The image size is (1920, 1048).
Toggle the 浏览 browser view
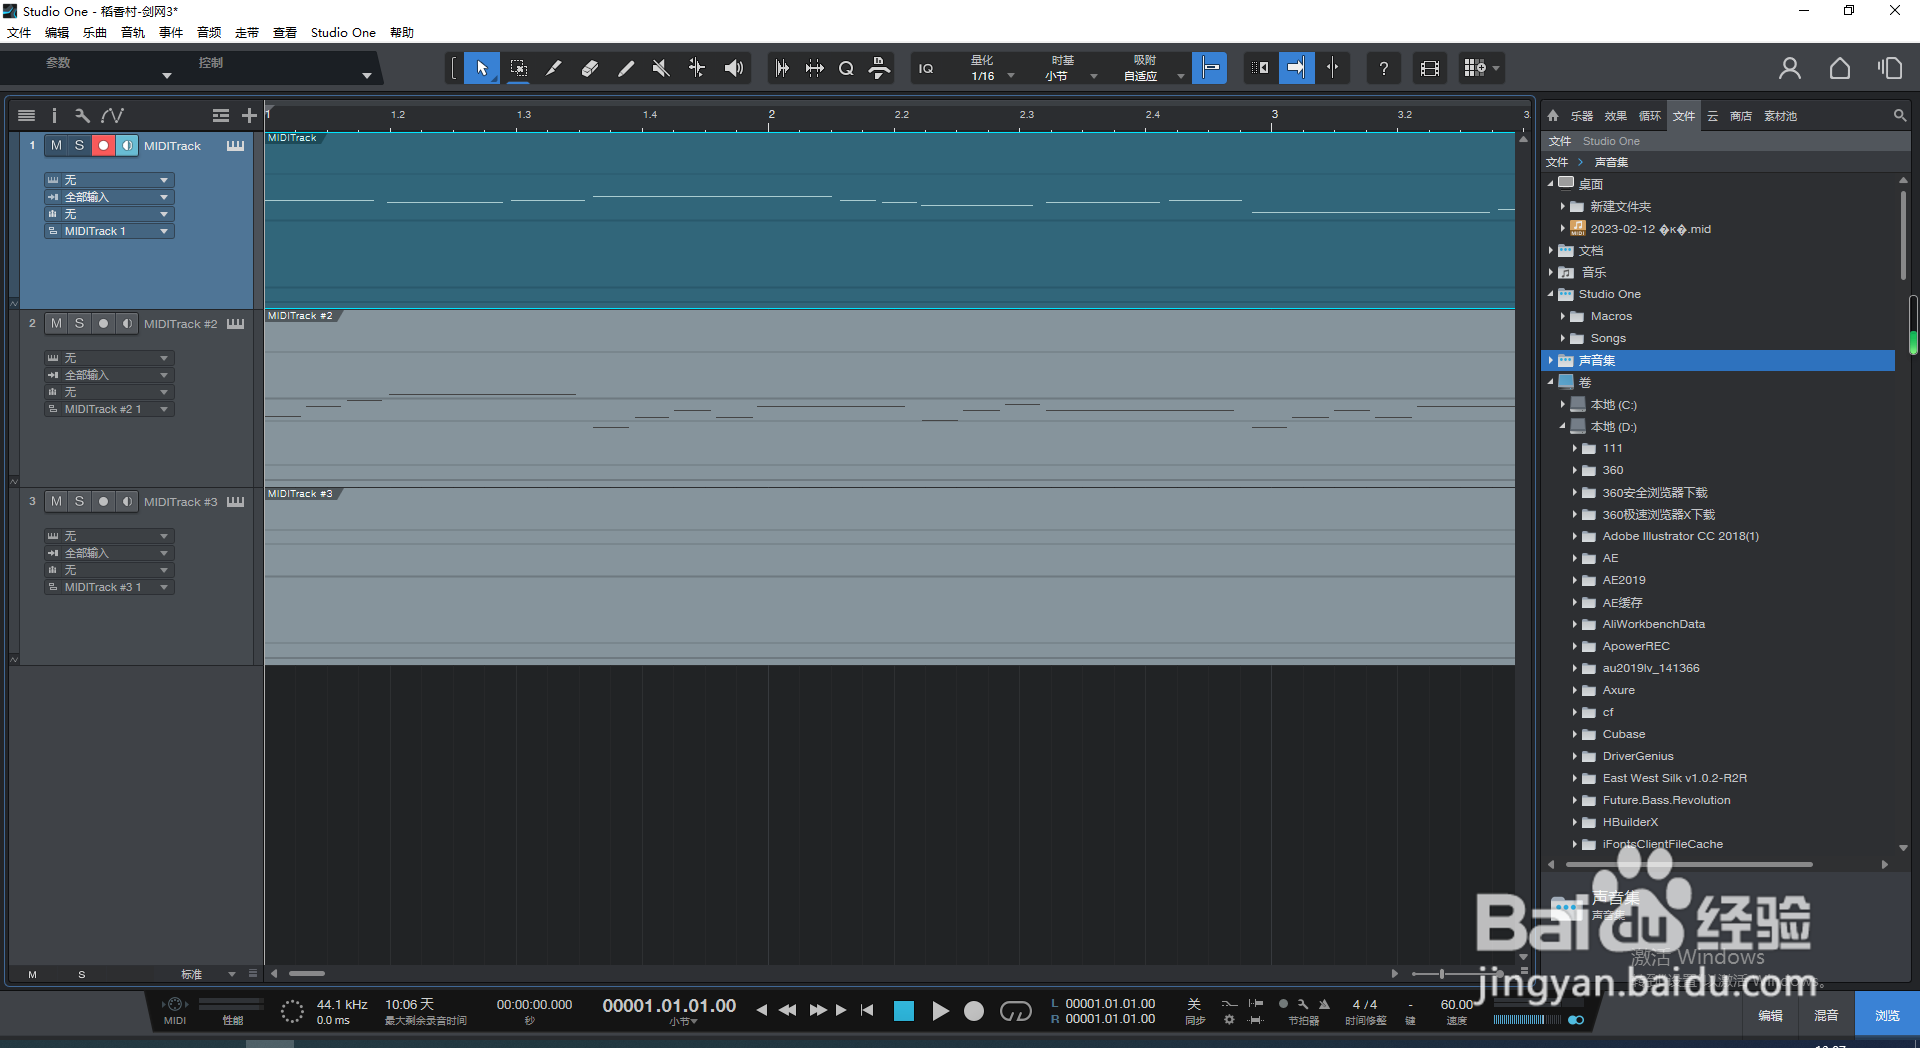point(1887,1015)
